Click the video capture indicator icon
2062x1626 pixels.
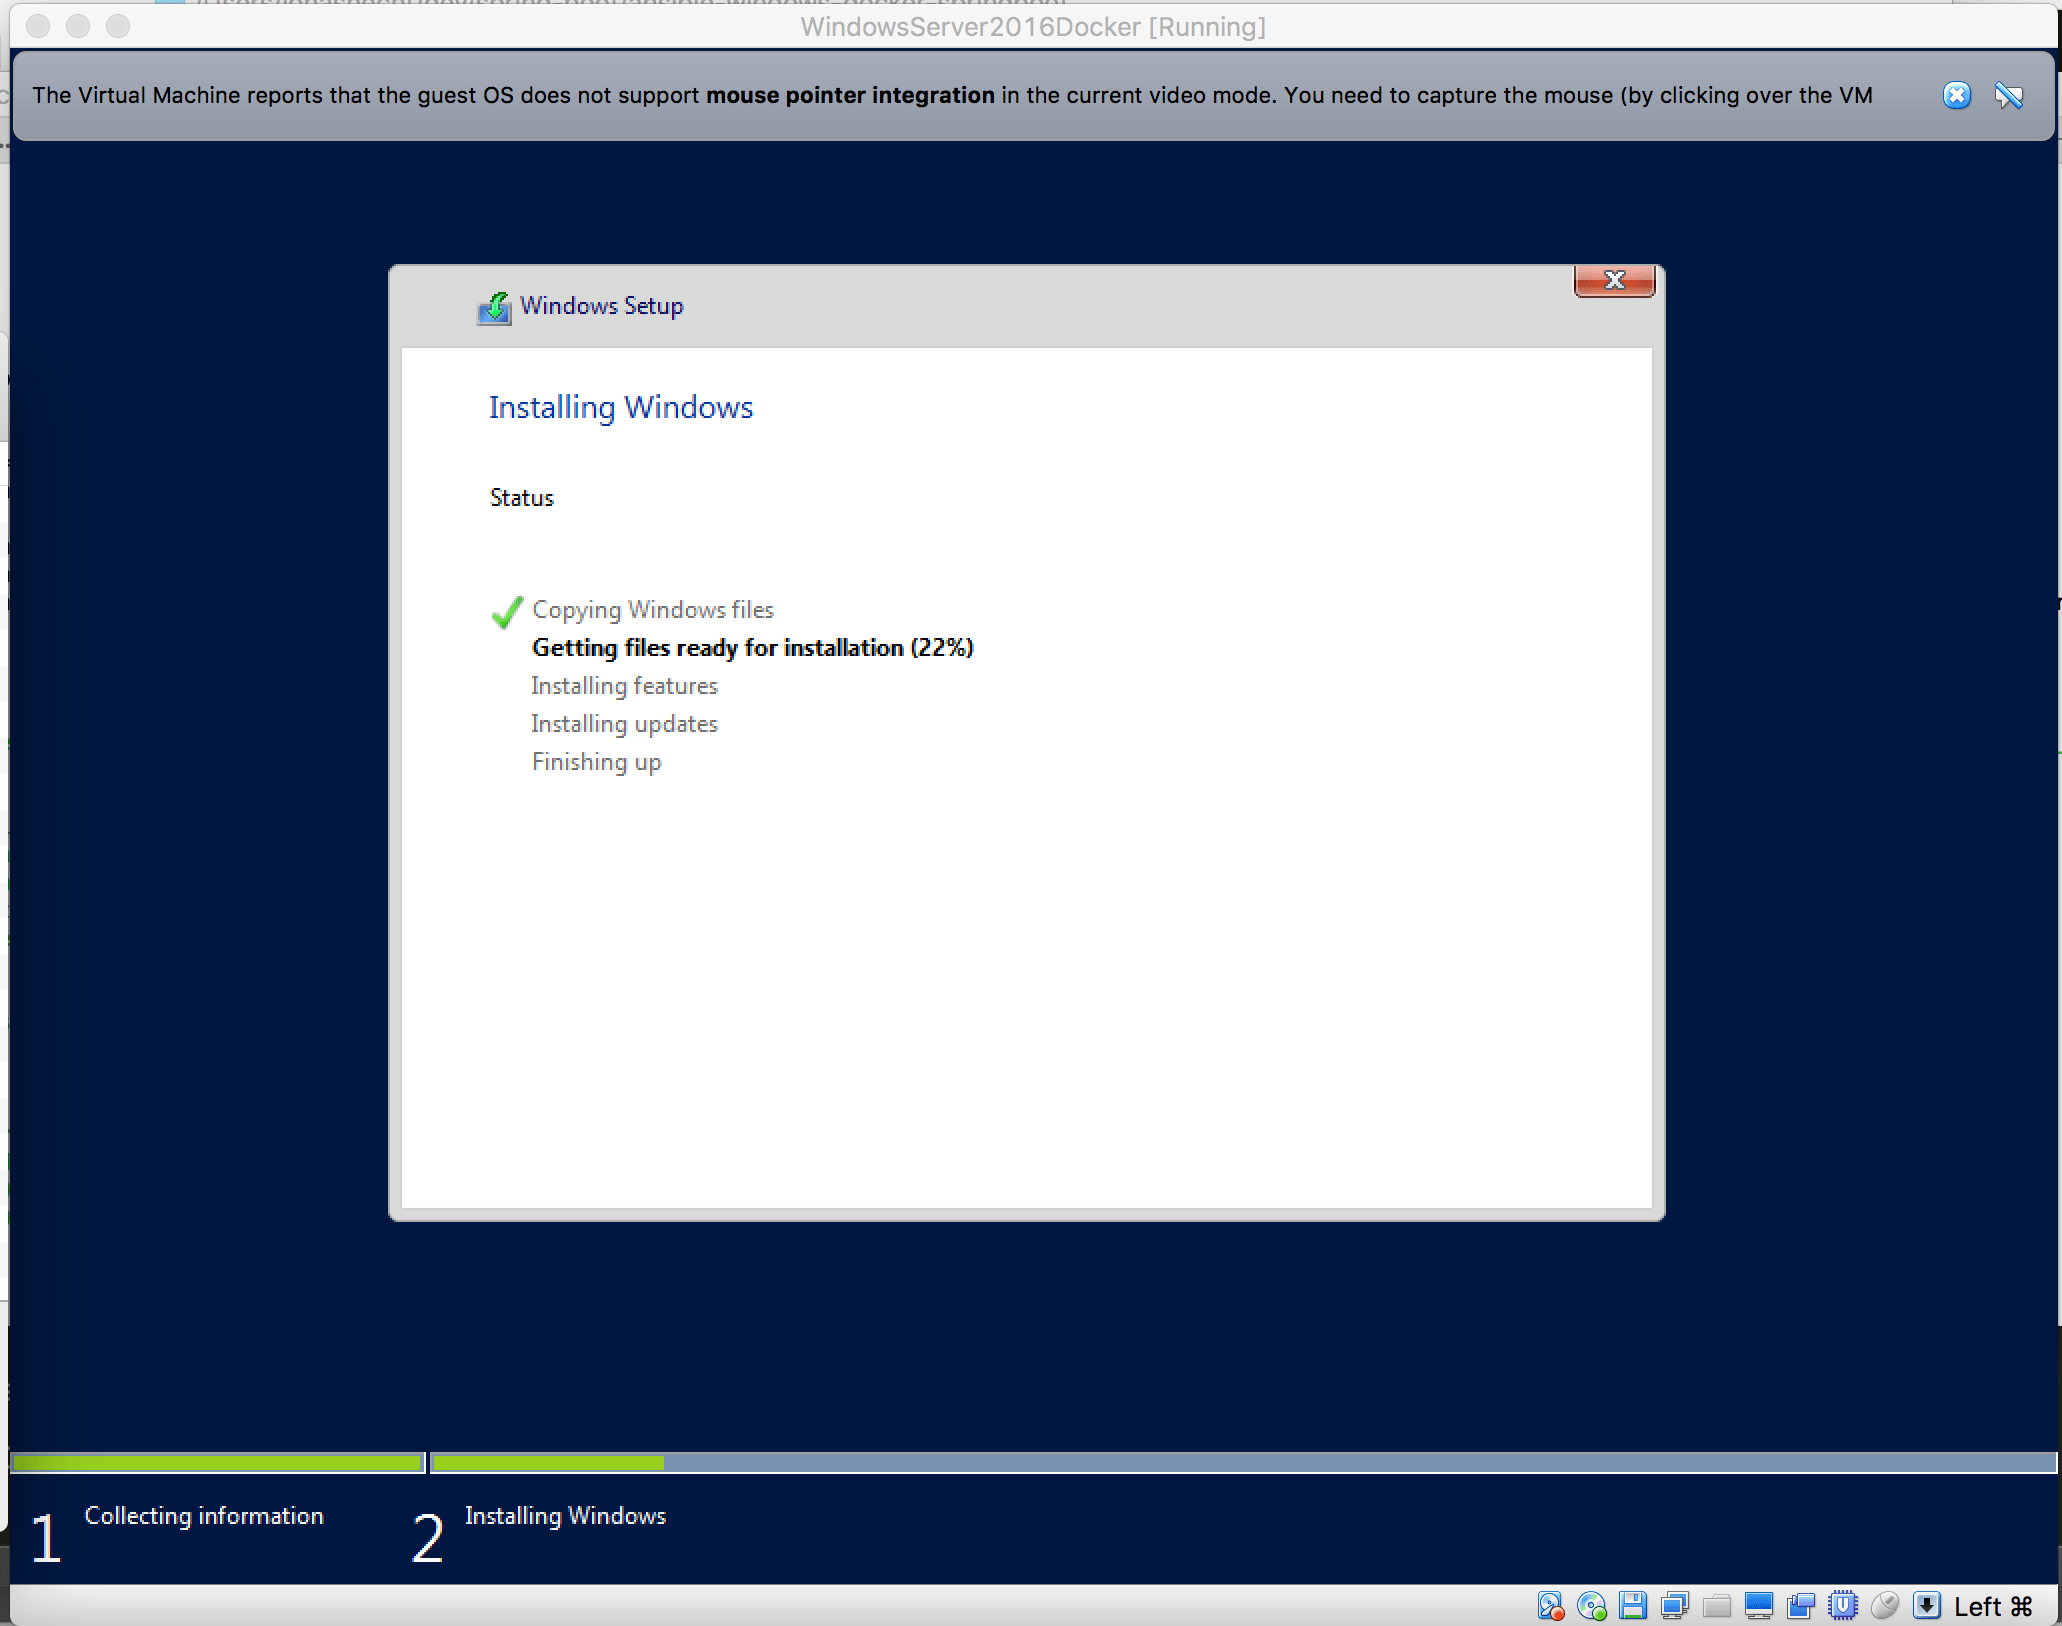click(1801, 1606)
